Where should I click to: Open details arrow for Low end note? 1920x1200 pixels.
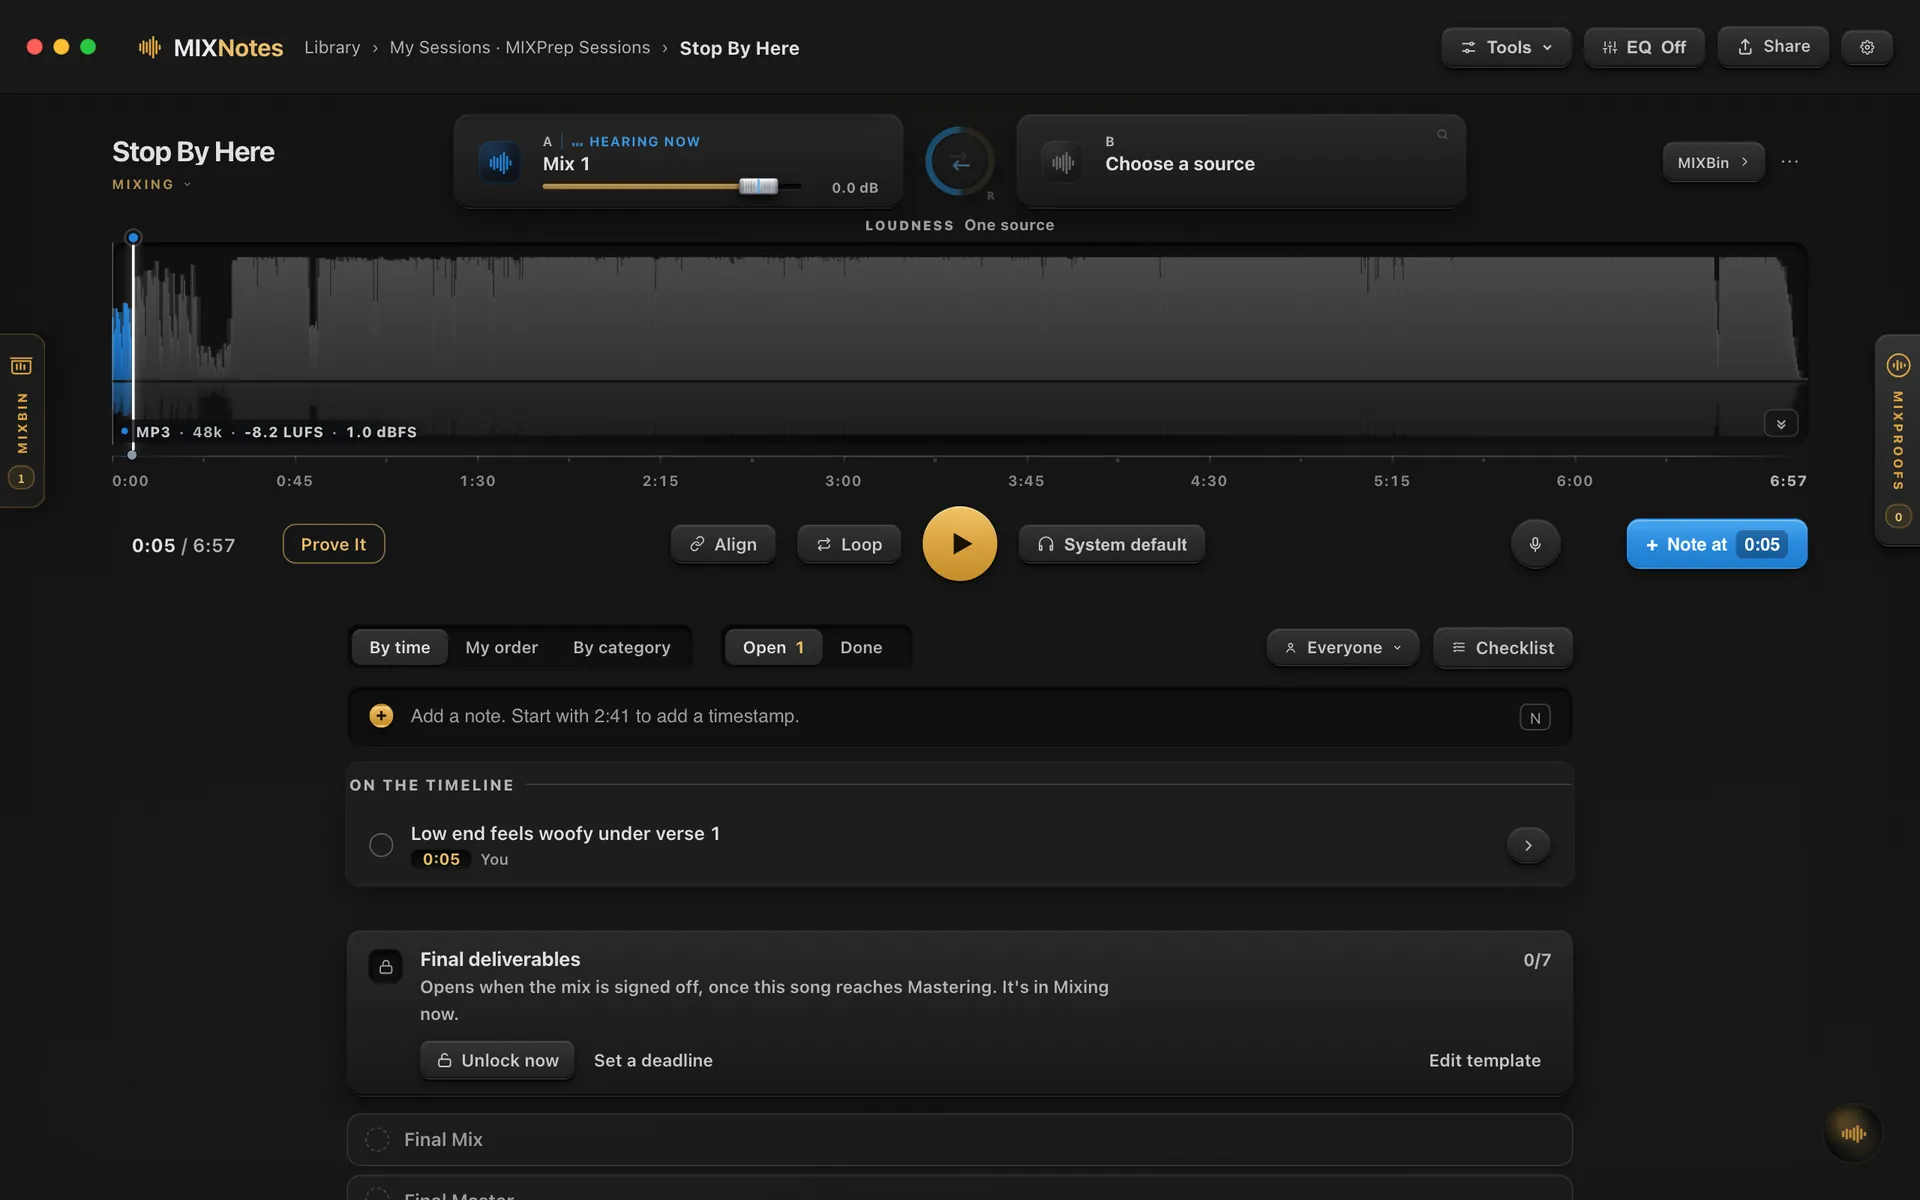[1528, 845]
